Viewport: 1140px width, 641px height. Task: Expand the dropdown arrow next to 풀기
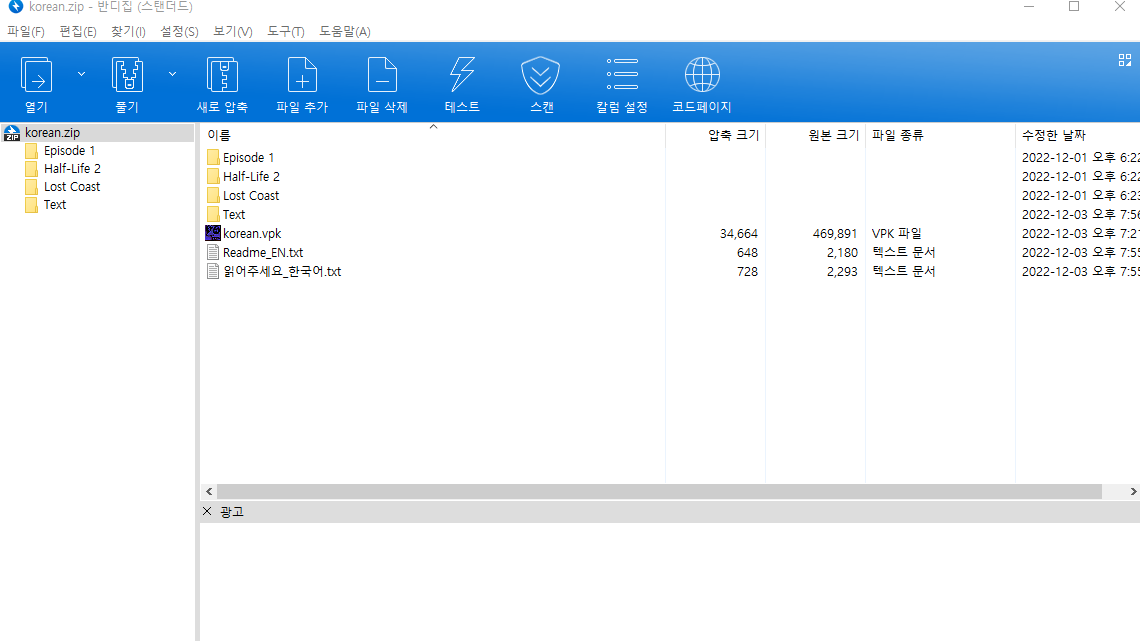tap(172, 74)
